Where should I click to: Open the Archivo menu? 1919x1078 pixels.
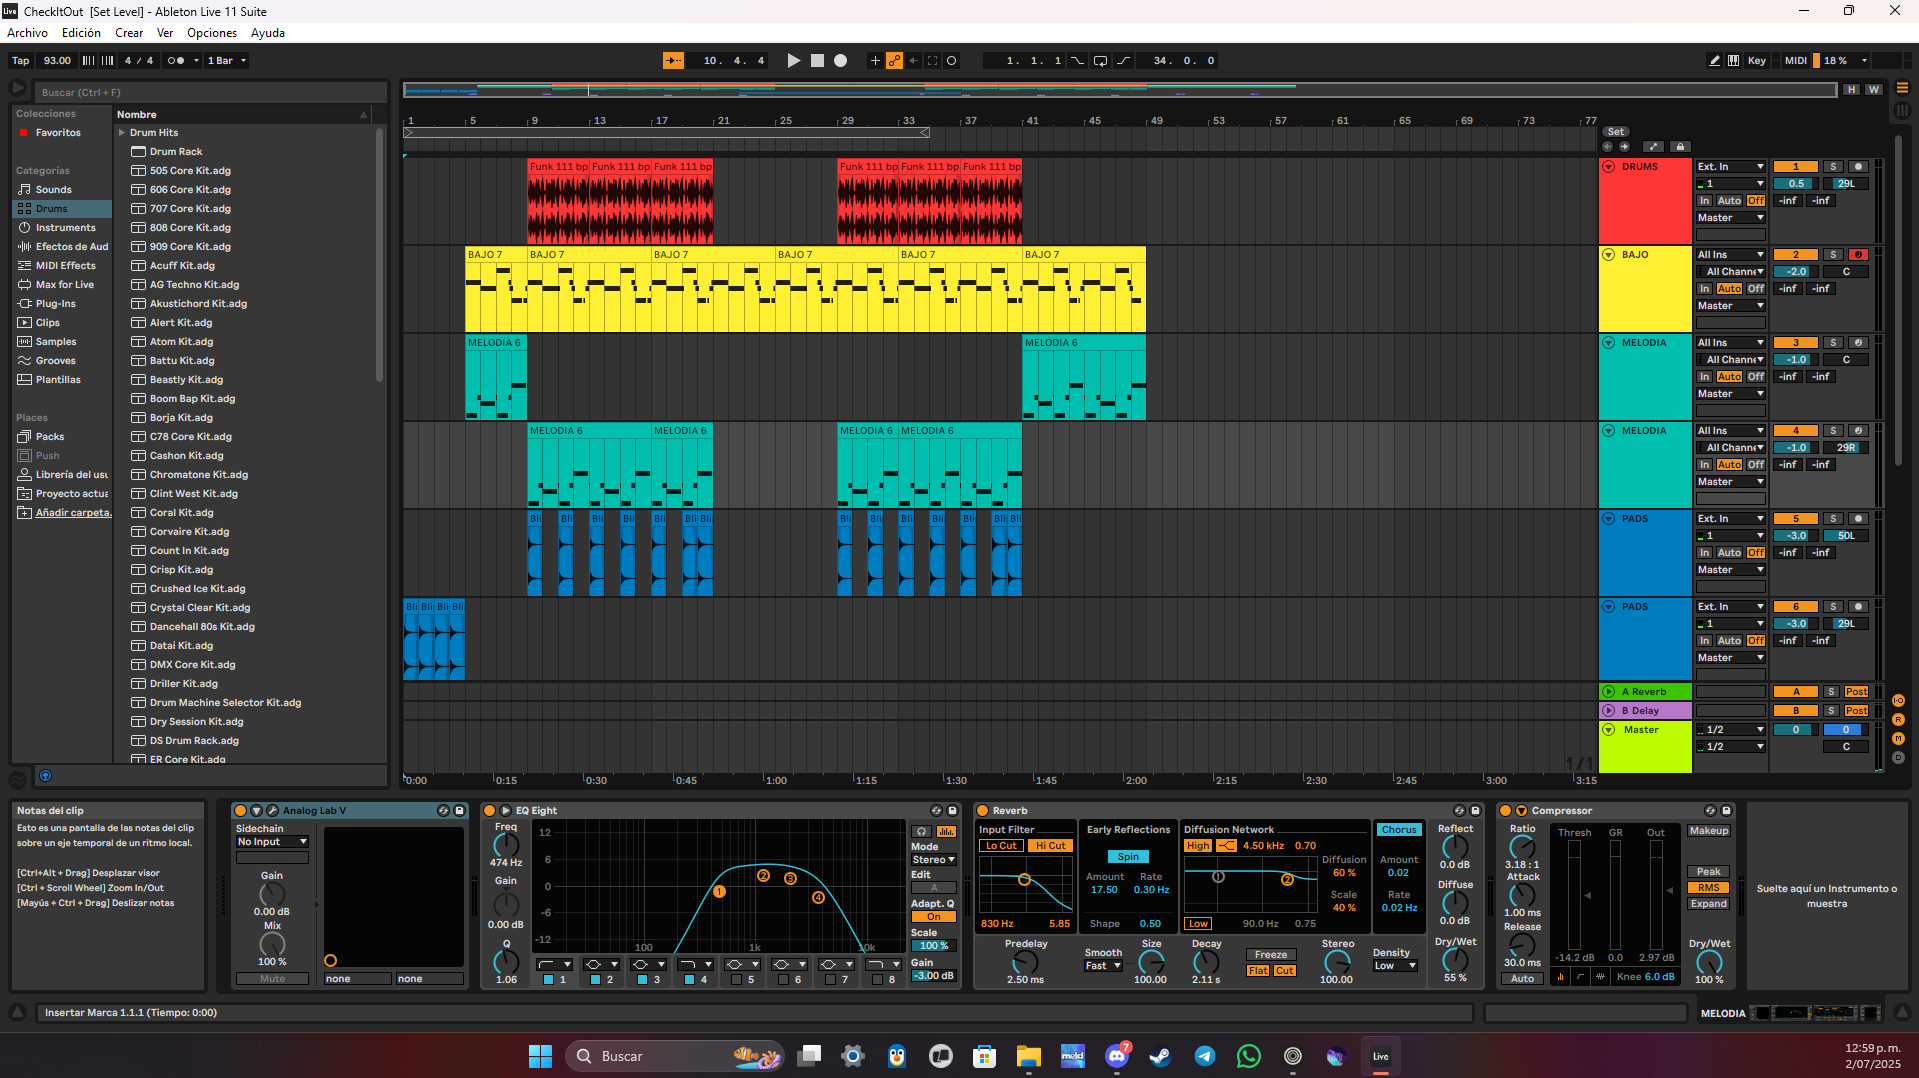coord(27,33)
